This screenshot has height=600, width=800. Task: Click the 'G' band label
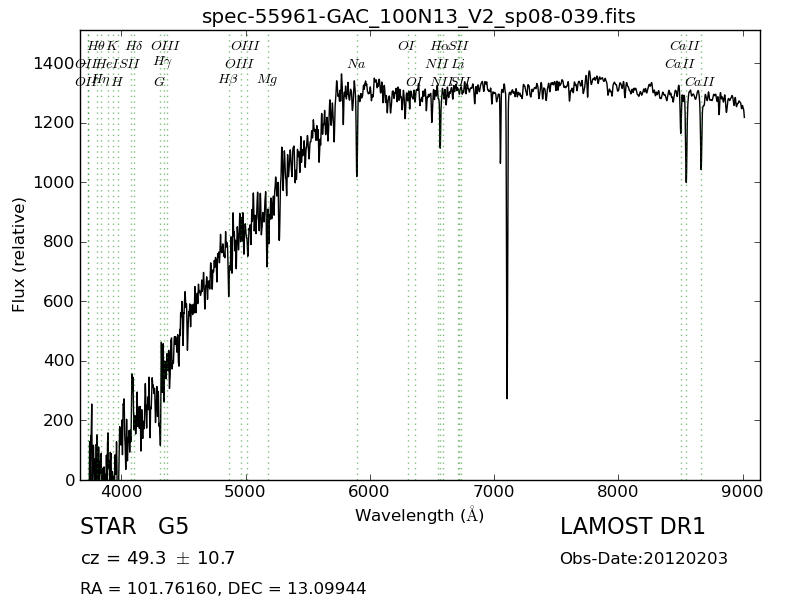pyautogui.click(x=159, y=82)
